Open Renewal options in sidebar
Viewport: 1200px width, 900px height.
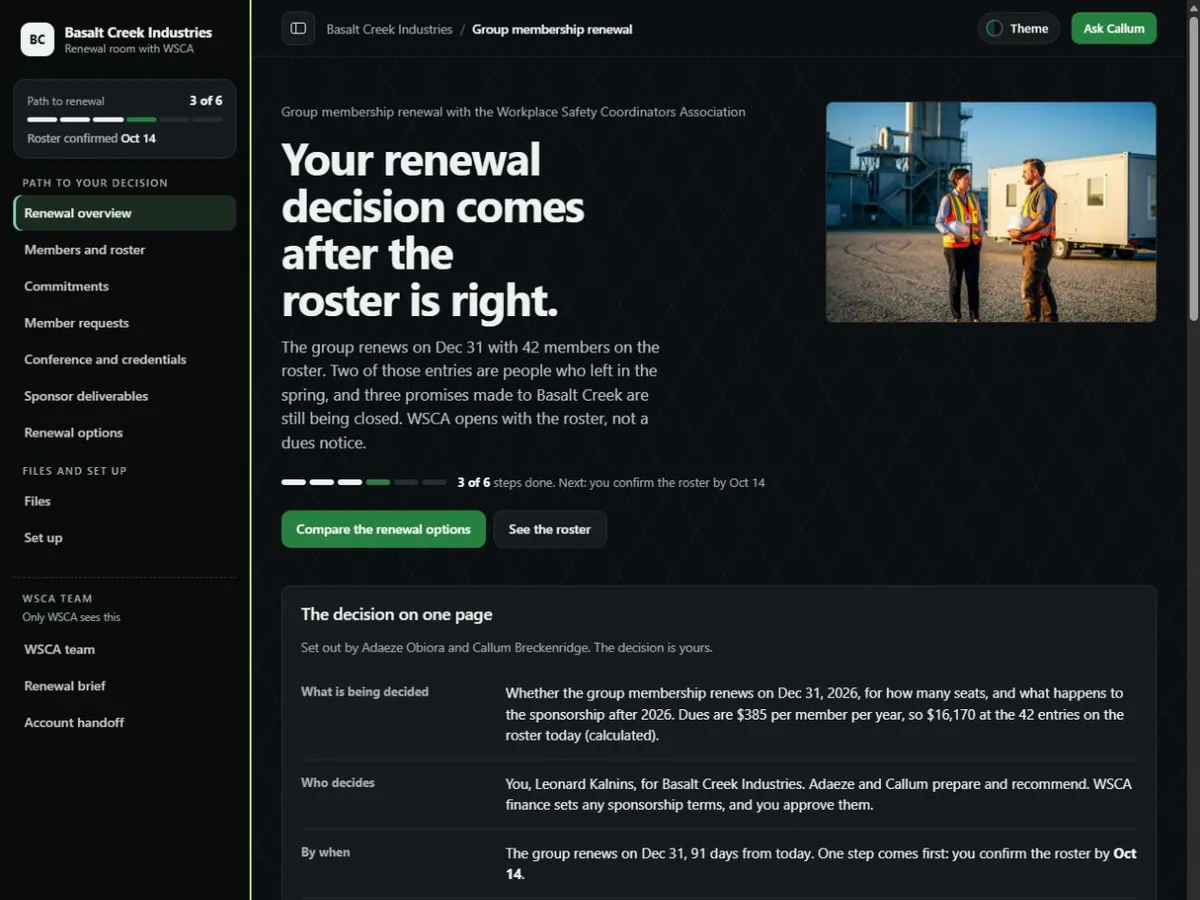coord(125,433)
